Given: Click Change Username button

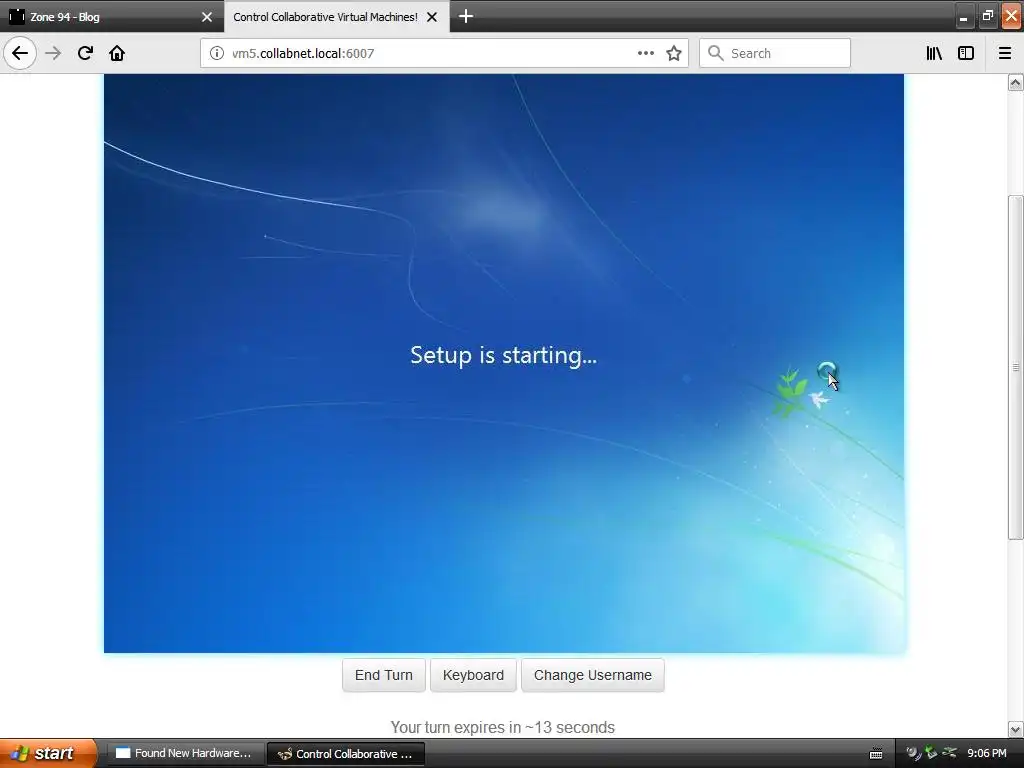Looking at the screenshot, I should pos(592,675).
